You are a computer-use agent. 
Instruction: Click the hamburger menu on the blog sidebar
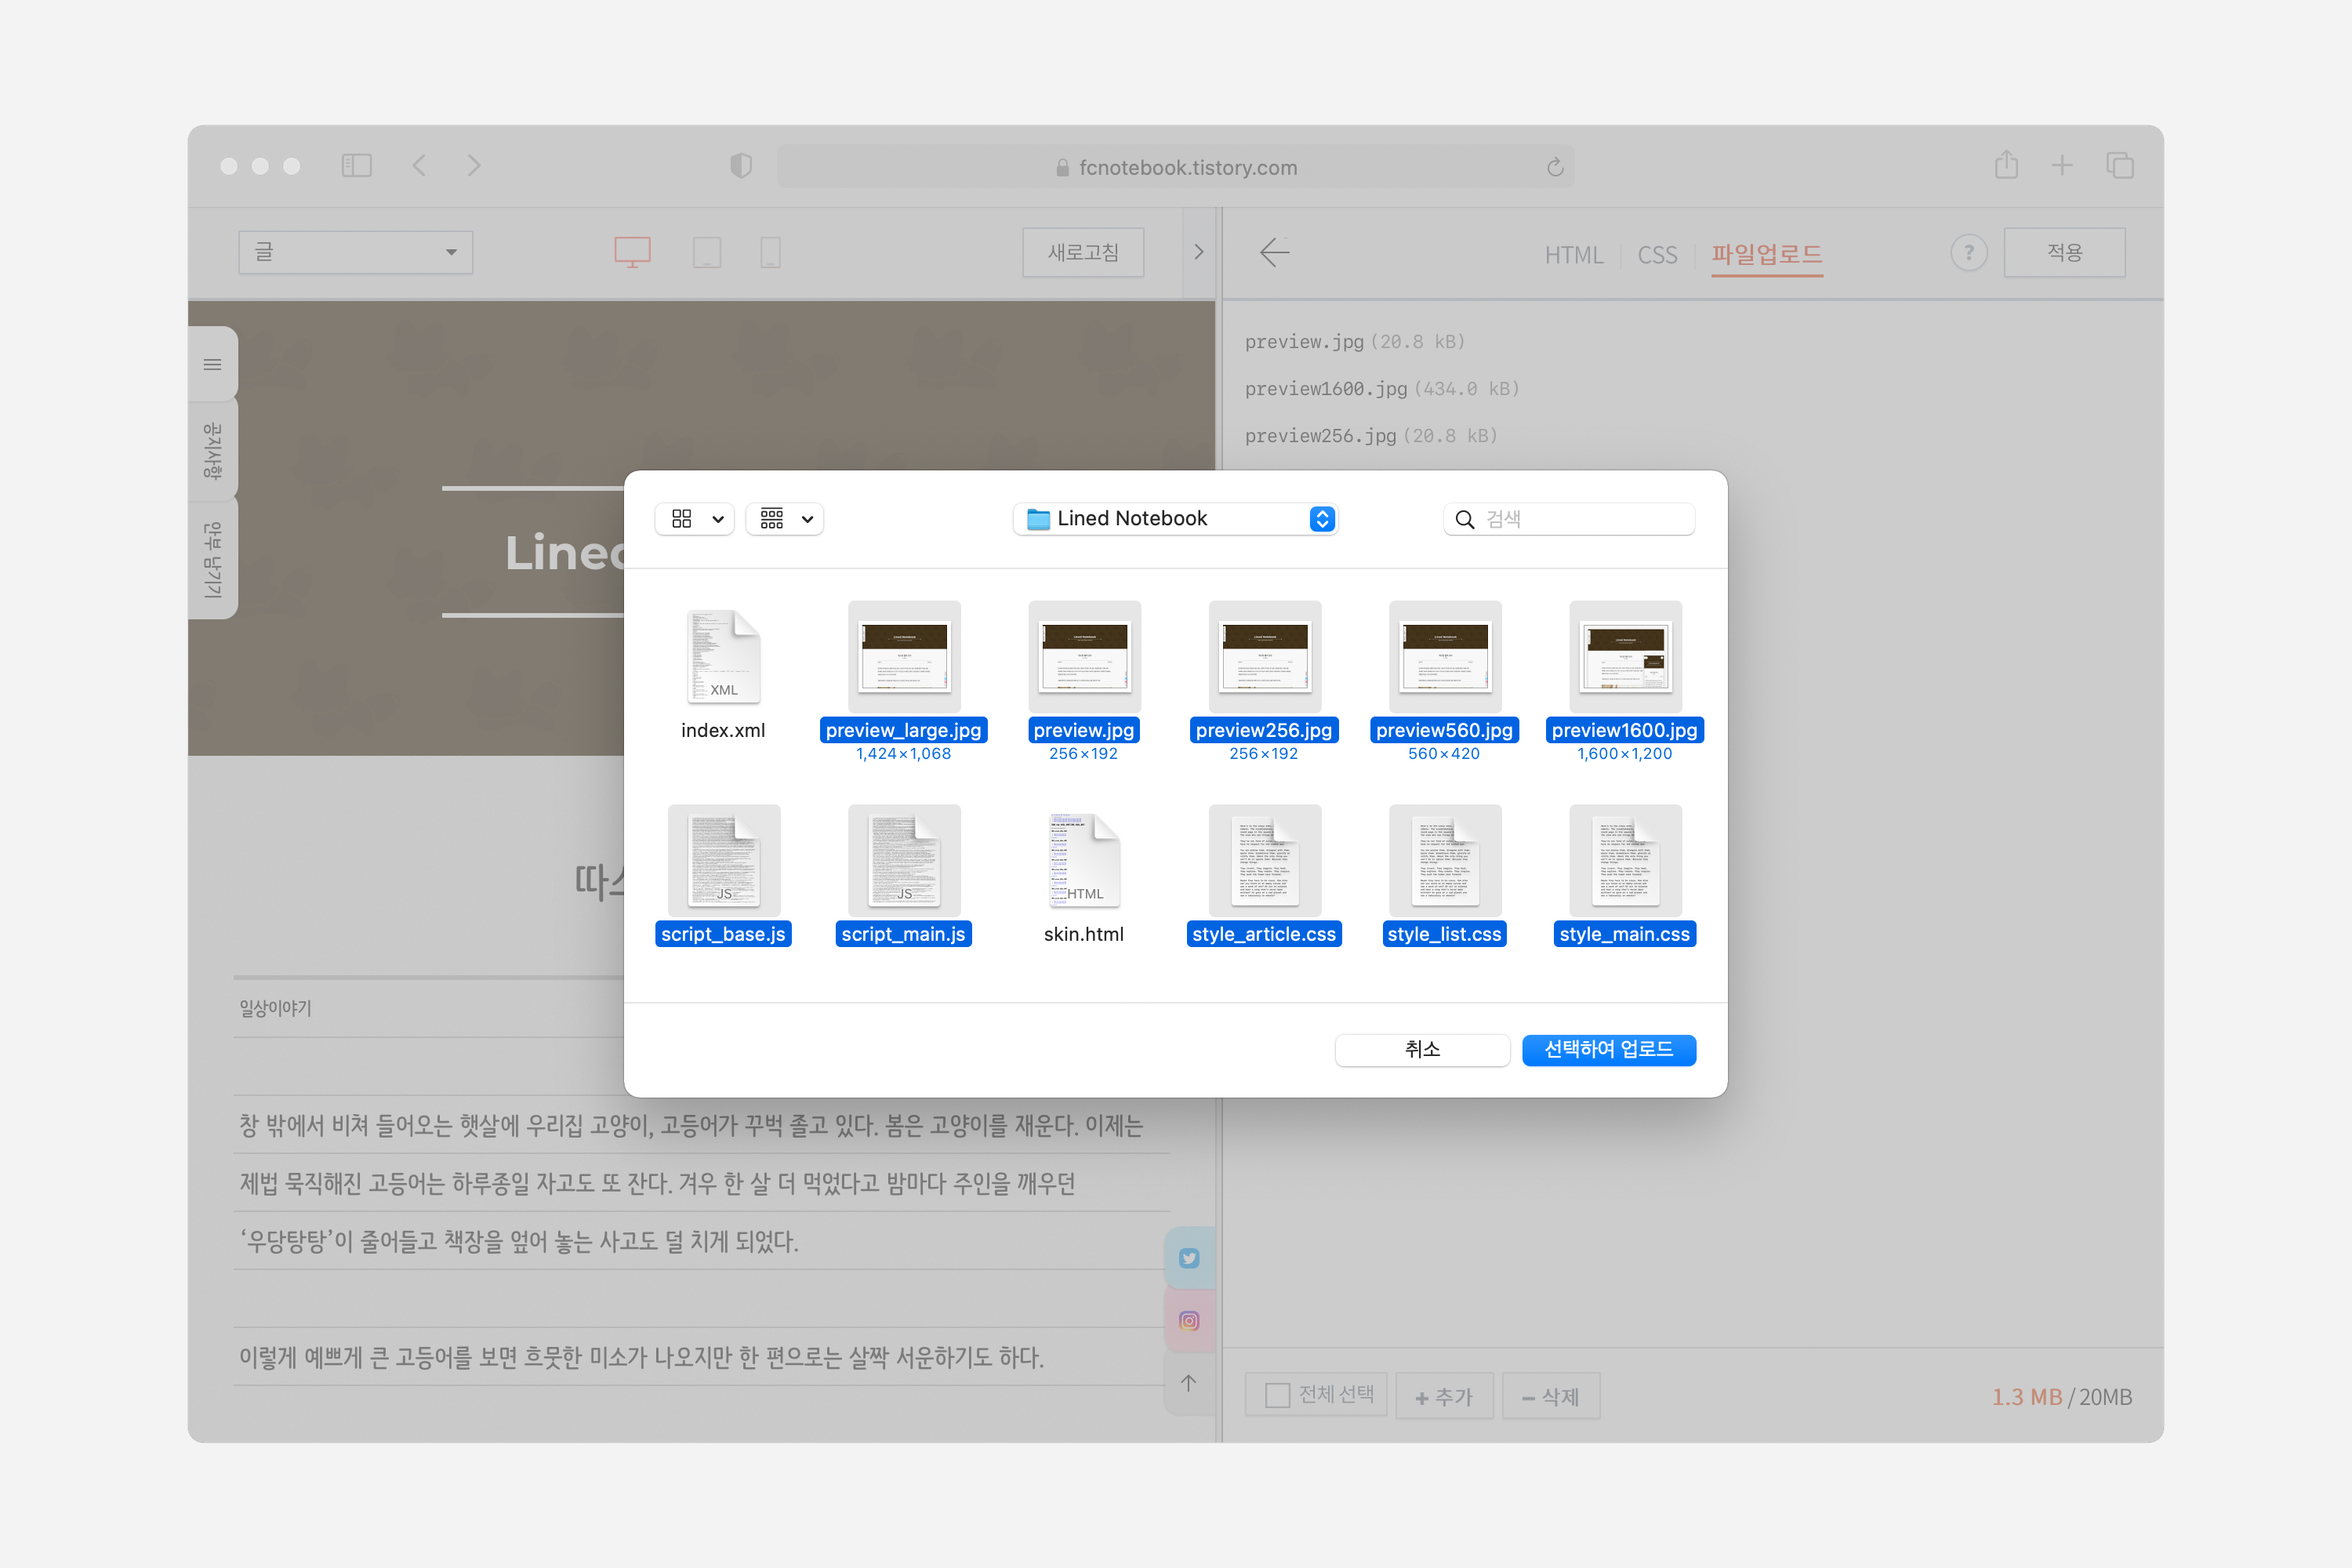point(212,364)
